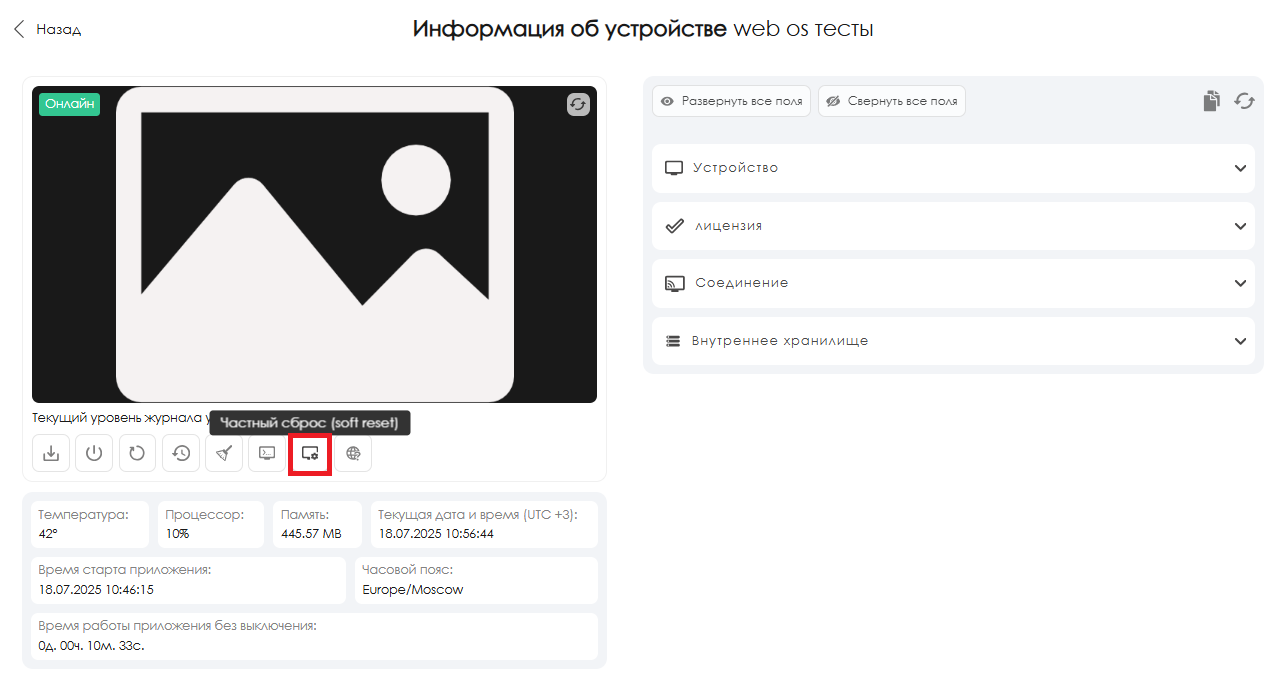Expand the 'Соединение' section
This screenshot has width=1269, height=673.
(x=1240, y=283)
